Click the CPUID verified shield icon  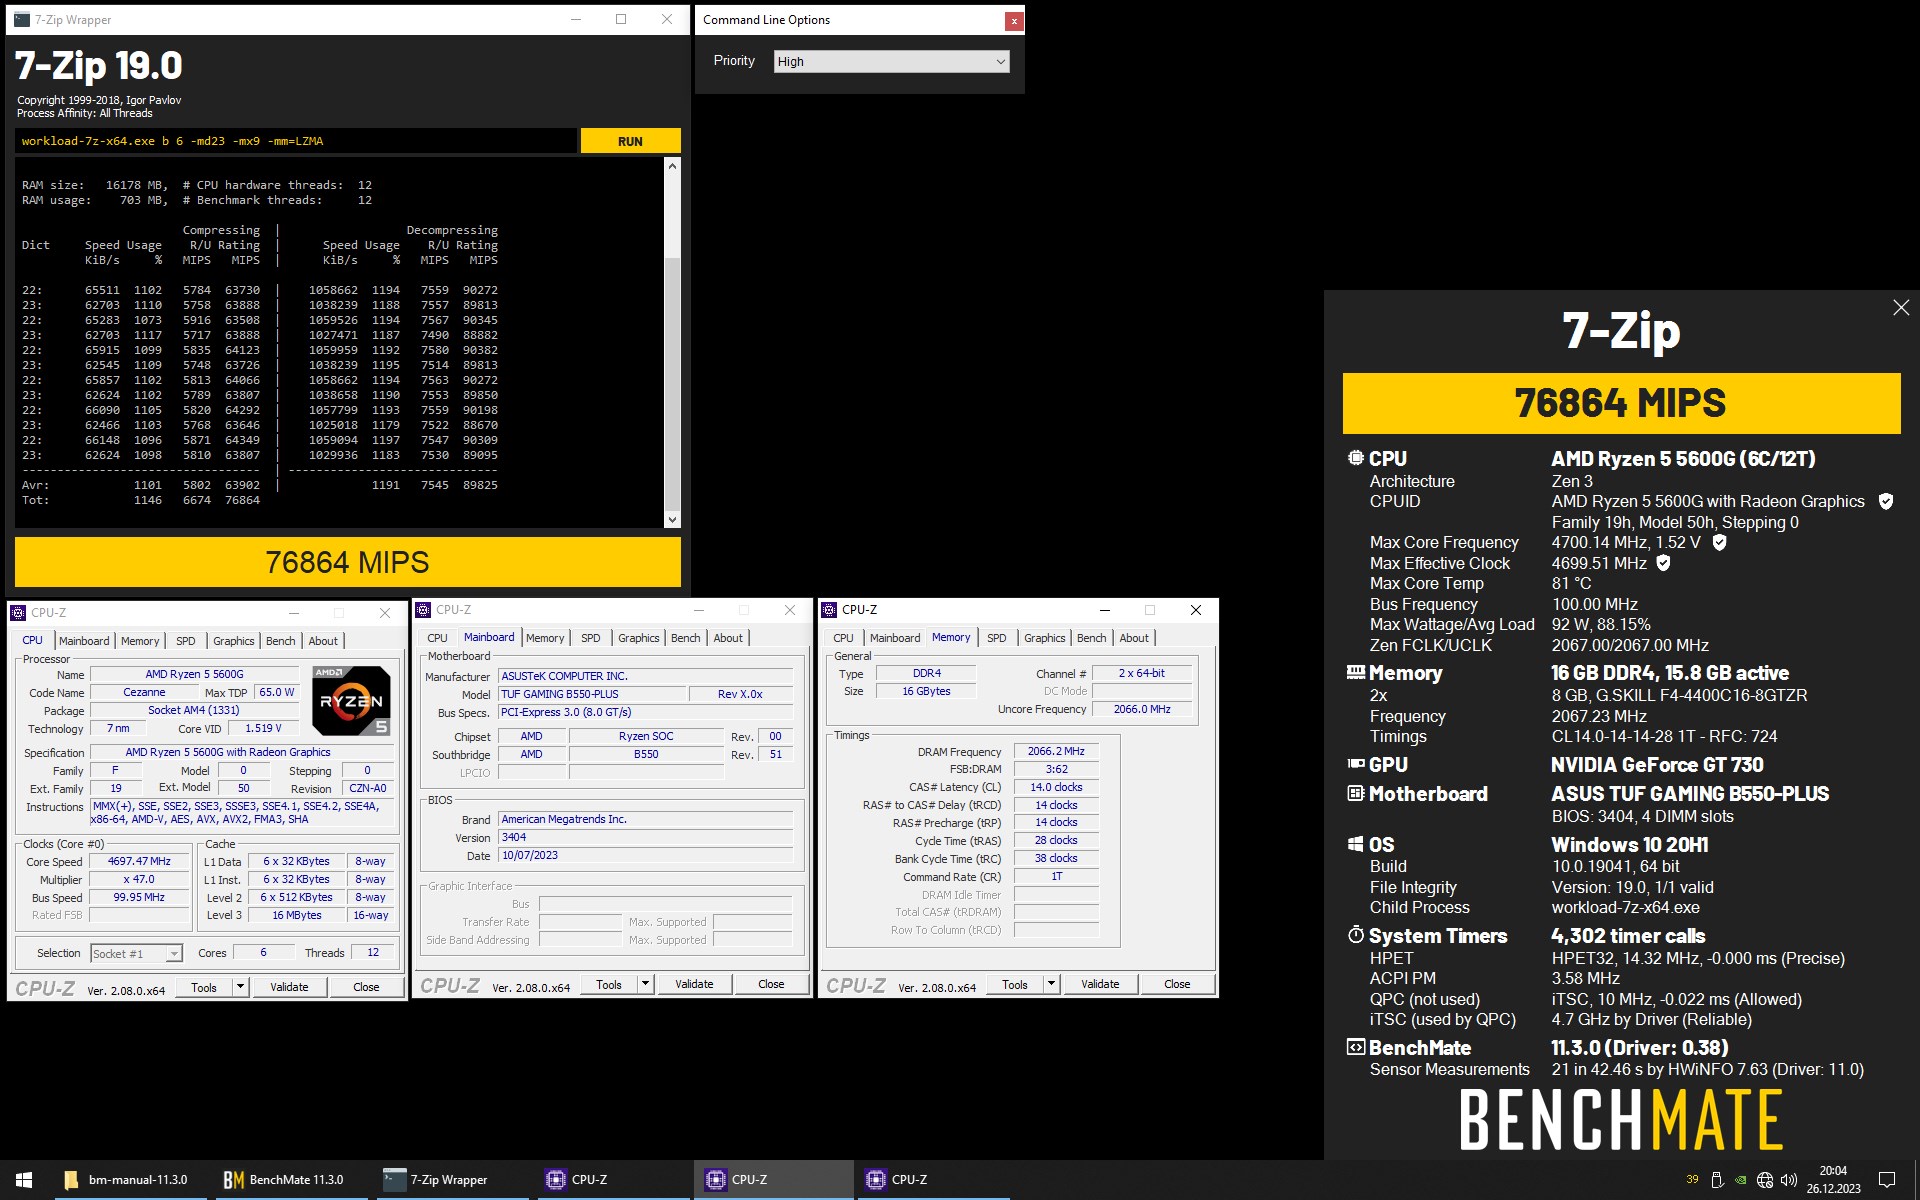click(1886, 501)
